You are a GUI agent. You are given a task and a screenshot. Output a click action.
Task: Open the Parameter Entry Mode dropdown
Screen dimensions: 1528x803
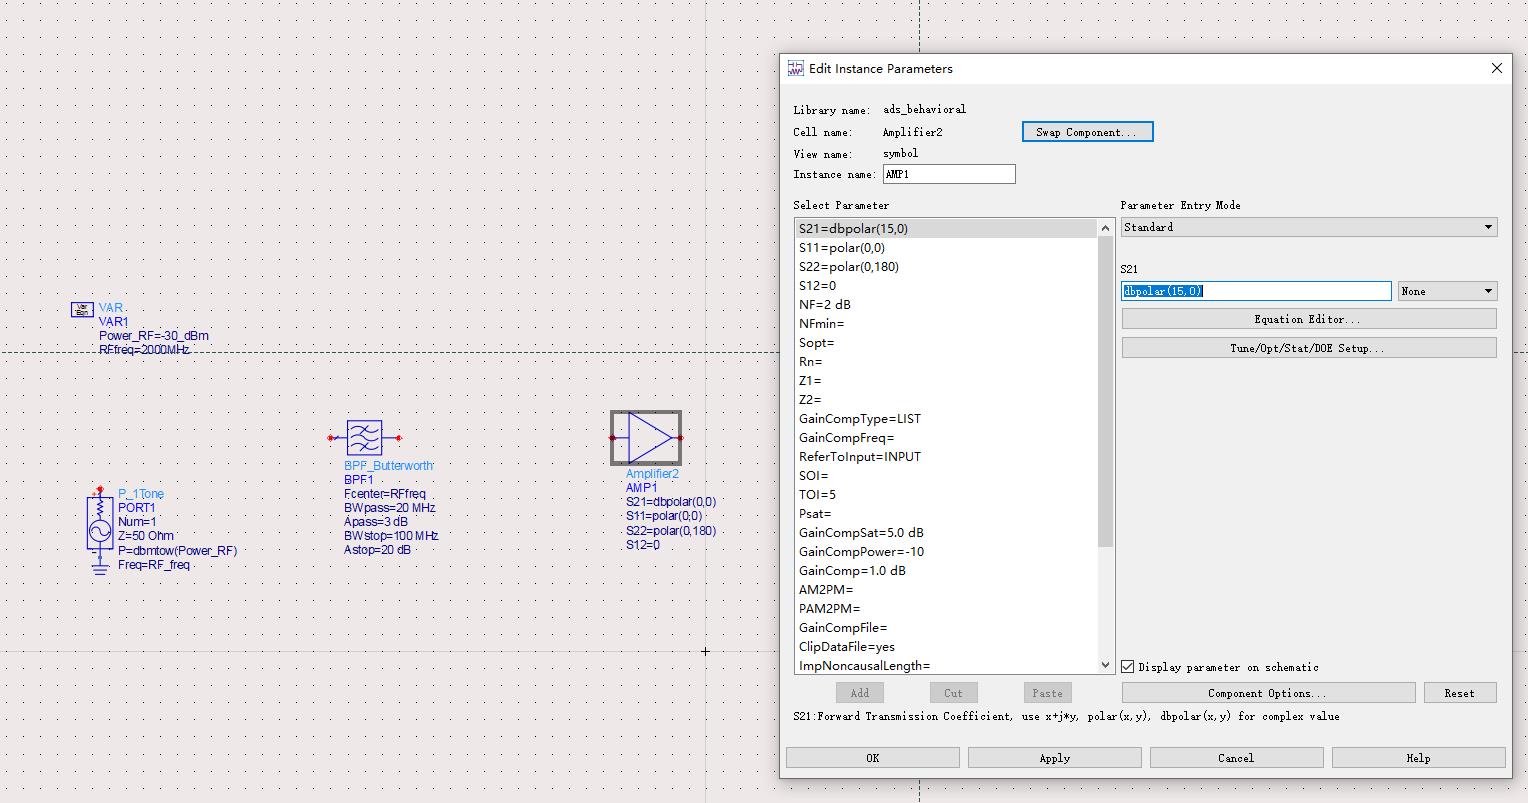(x=1309, y=227)
